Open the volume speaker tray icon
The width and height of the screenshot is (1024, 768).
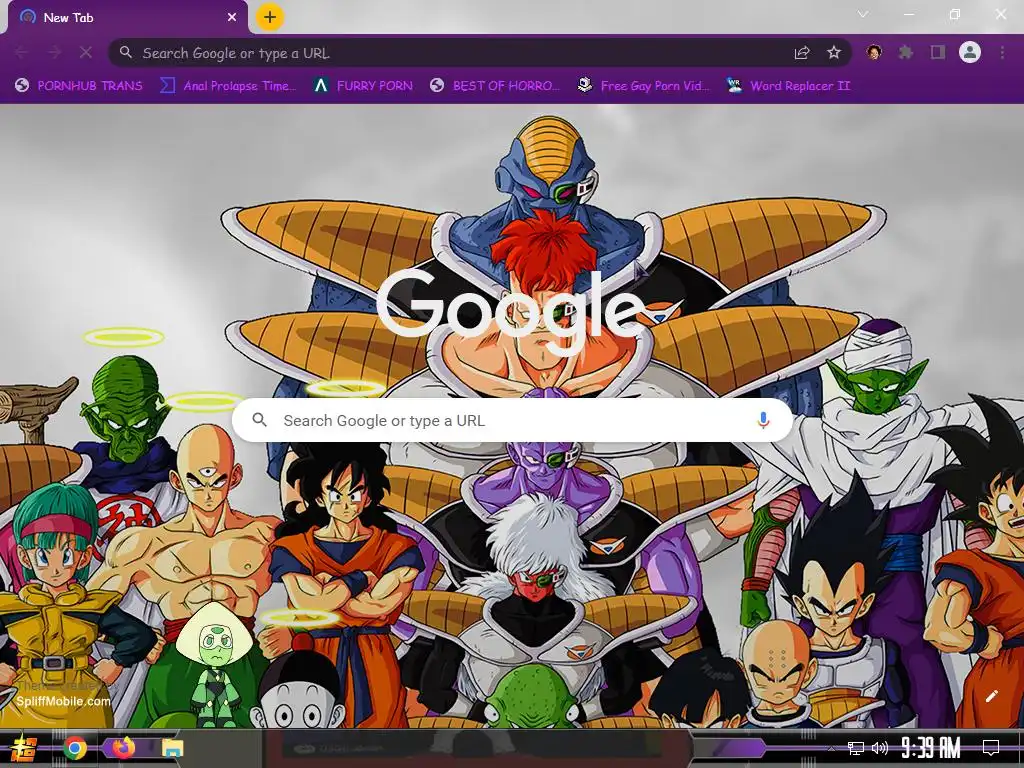[x=880, y=748]
